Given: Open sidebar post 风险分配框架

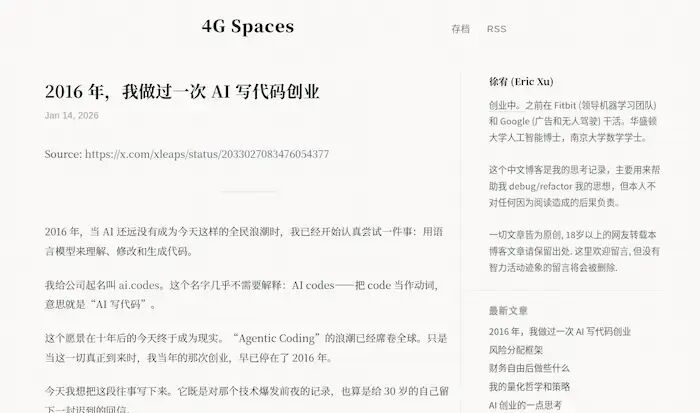Looking at the screenshot, I should (516, 350).
